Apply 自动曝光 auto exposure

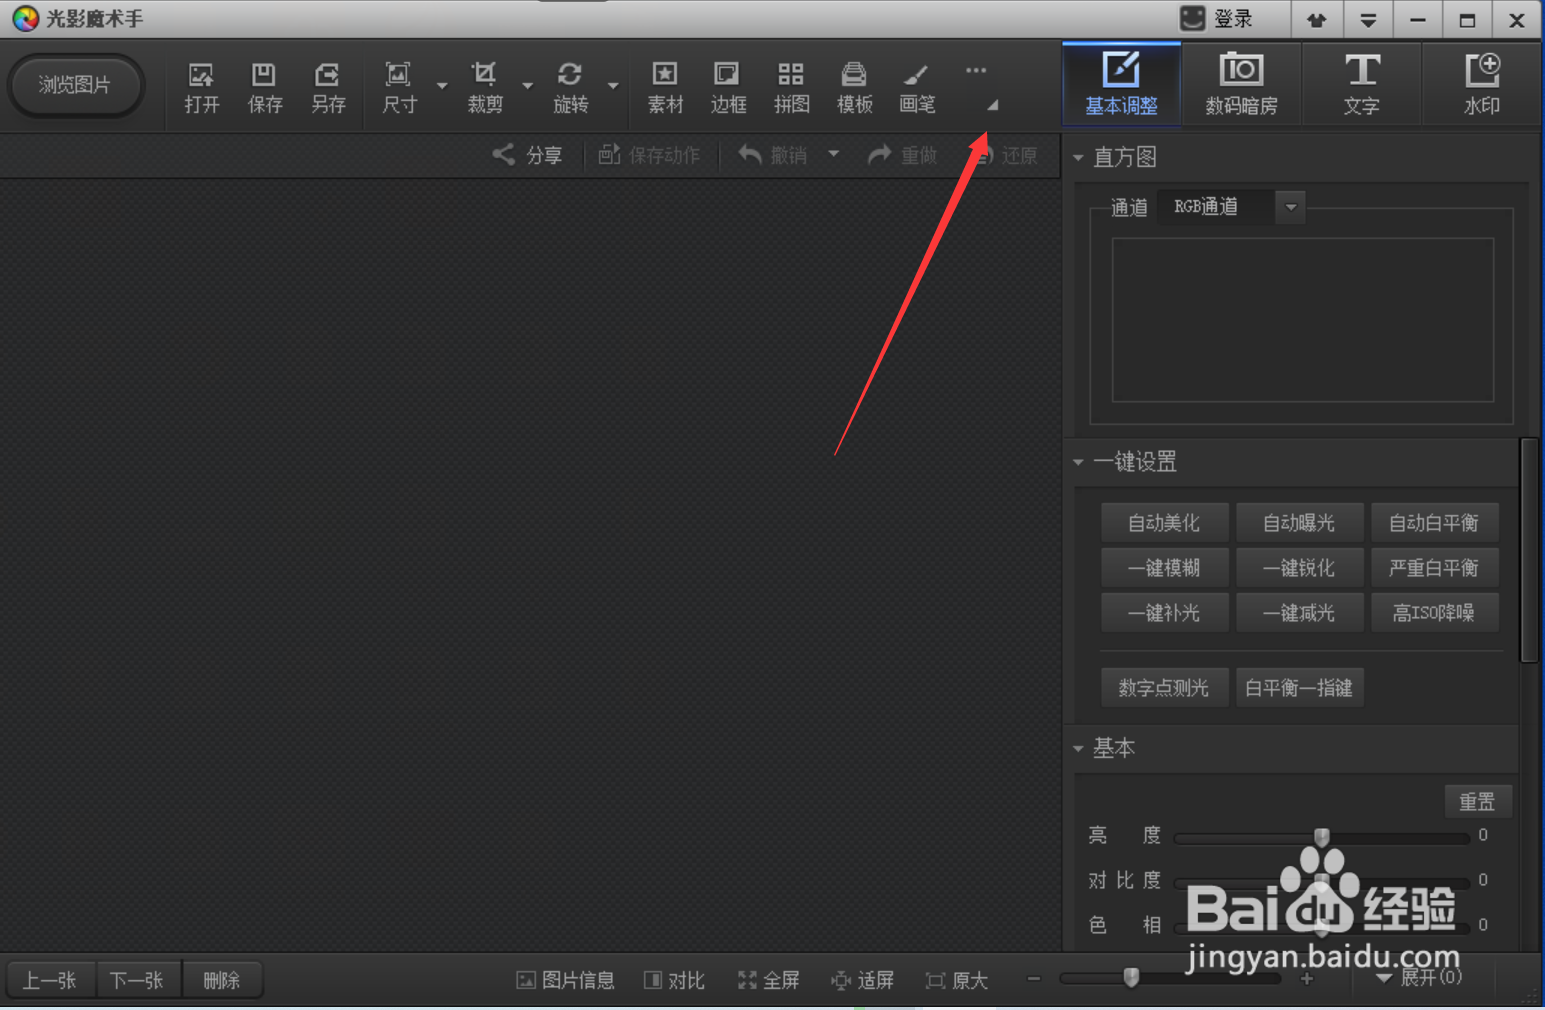pyautogui.click(x=1299, y=522)
